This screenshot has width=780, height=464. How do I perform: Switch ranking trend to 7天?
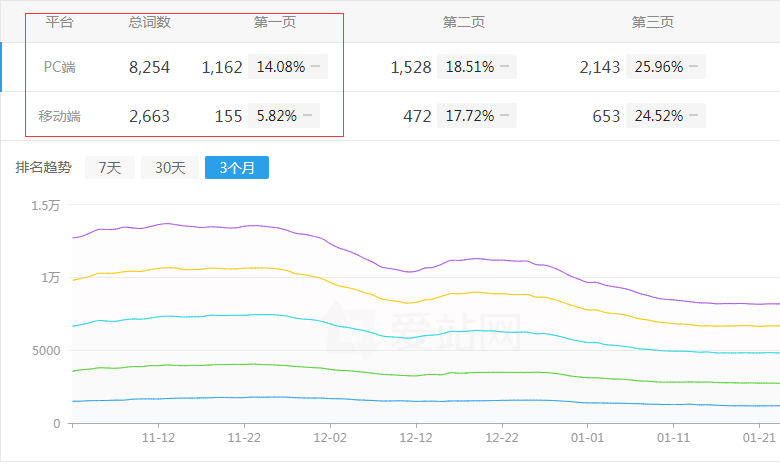point(109,168)
